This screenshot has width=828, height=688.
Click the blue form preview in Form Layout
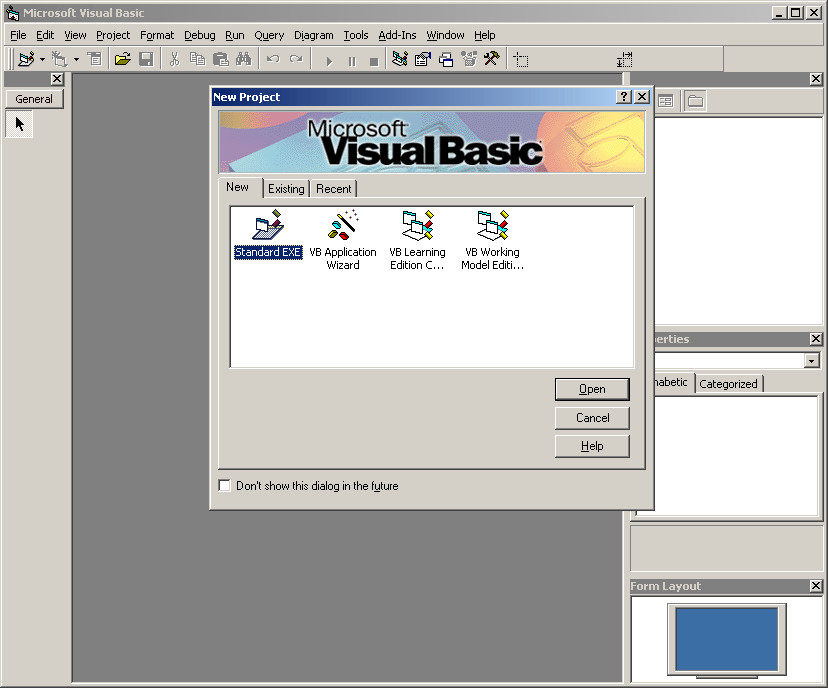(x=727, y=639)
